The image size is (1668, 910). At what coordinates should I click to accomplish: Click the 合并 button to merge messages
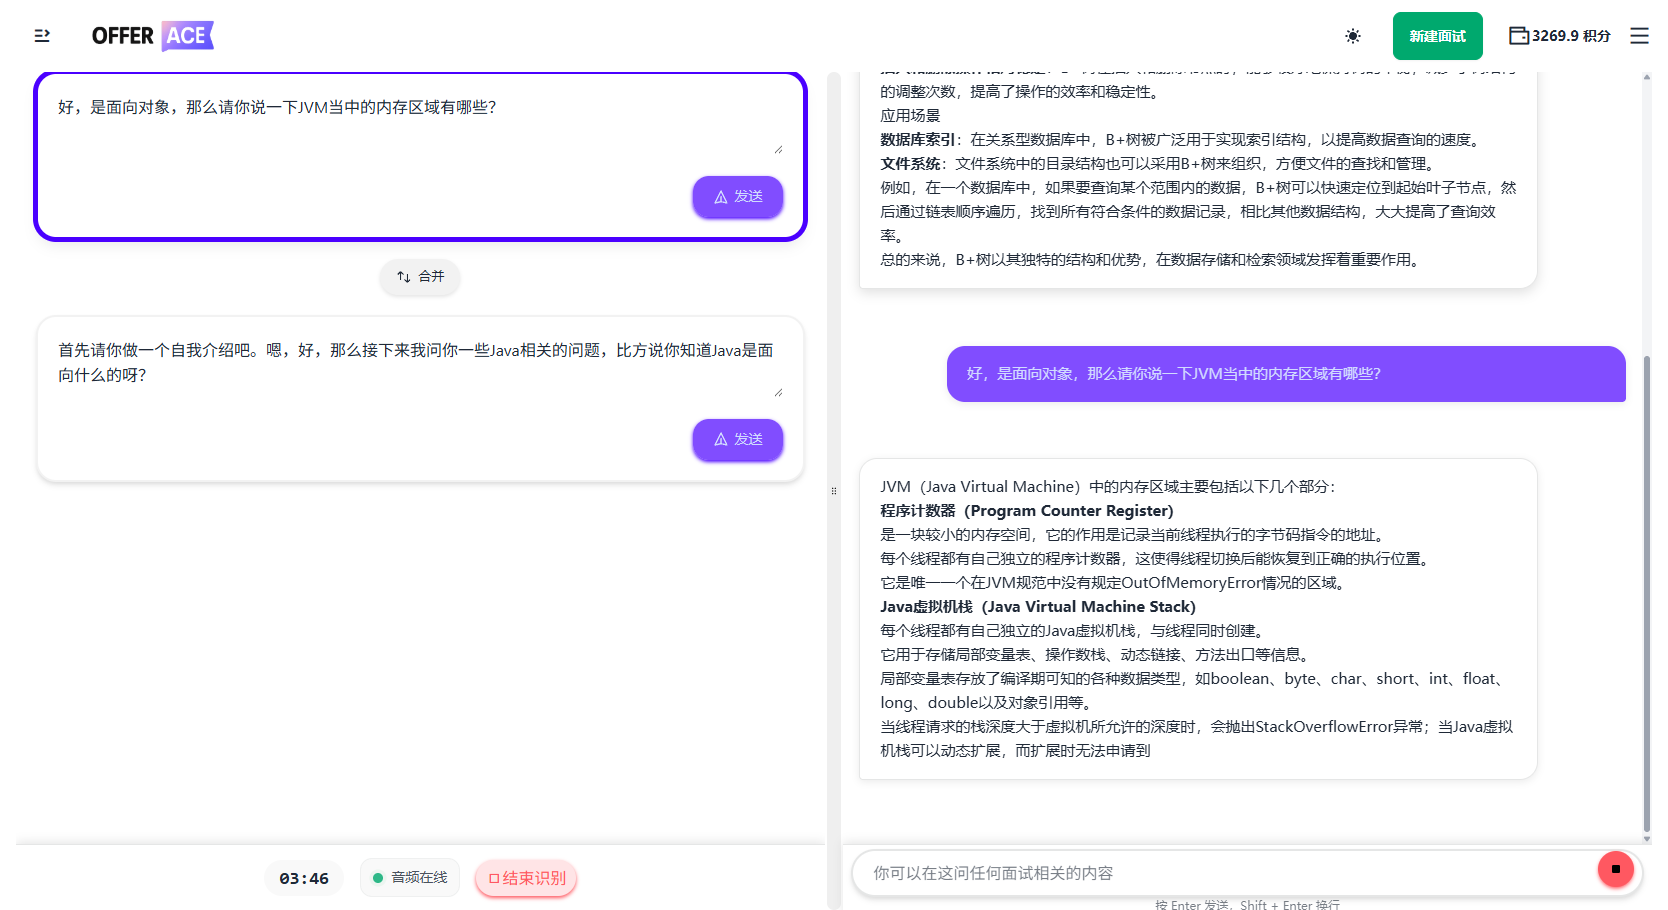[x=419, y=277]
